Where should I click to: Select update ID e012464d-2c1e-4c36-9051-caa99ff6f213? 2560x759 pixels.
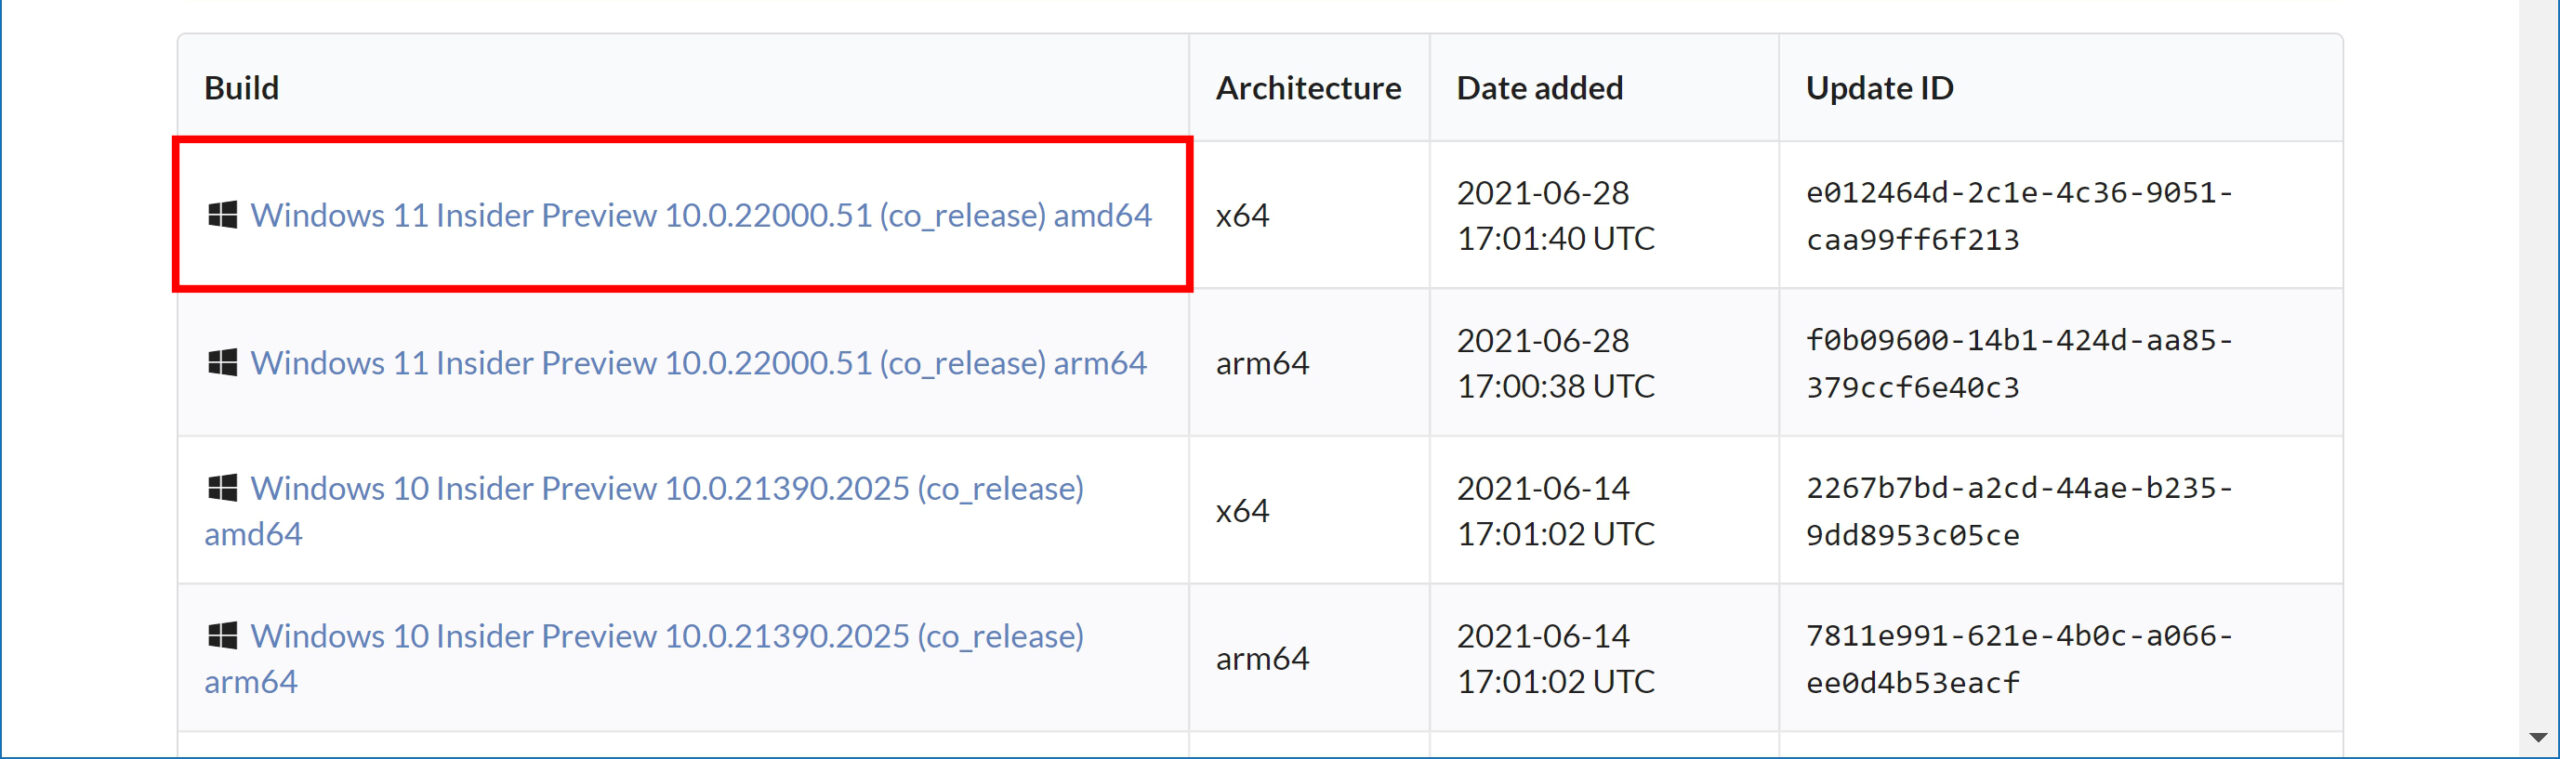[x=2019, y=216]
